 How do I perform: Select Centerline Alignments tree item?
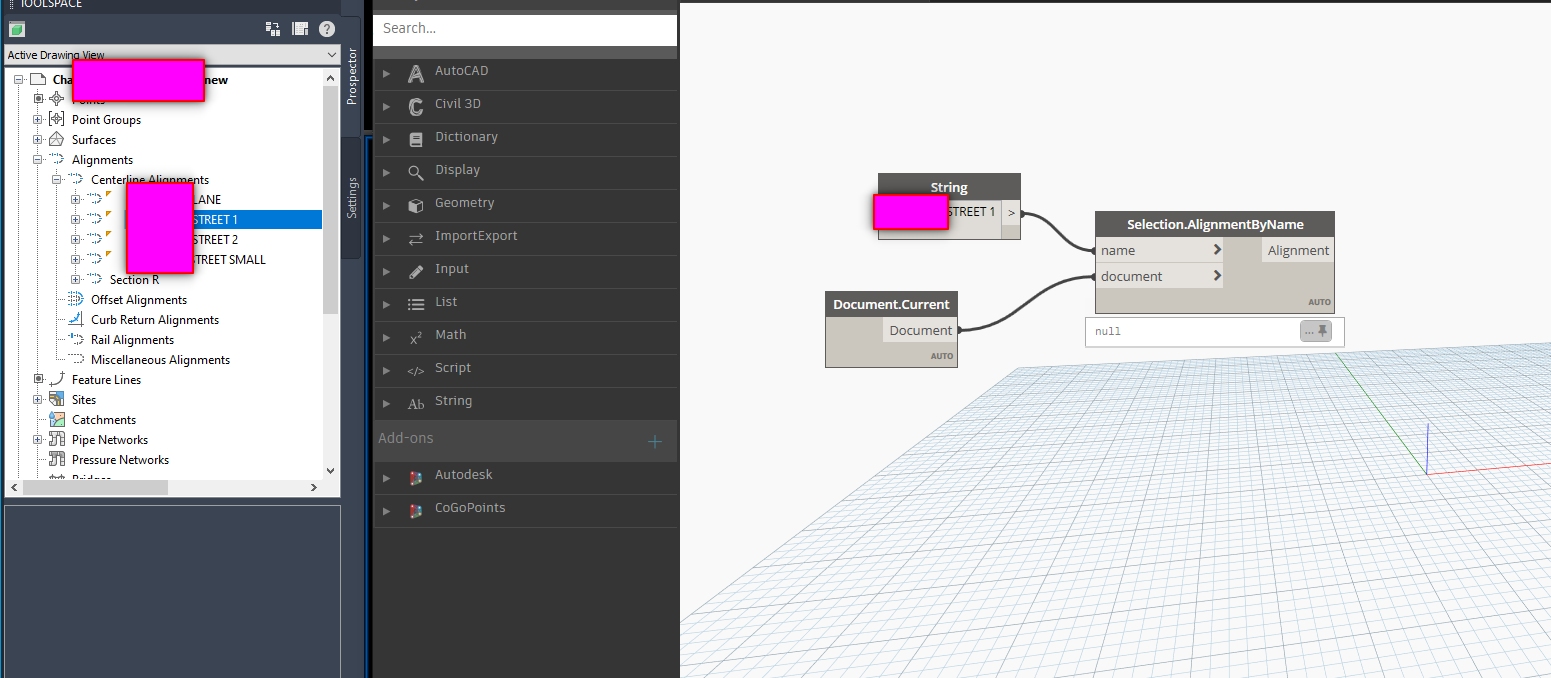[150, 180]
